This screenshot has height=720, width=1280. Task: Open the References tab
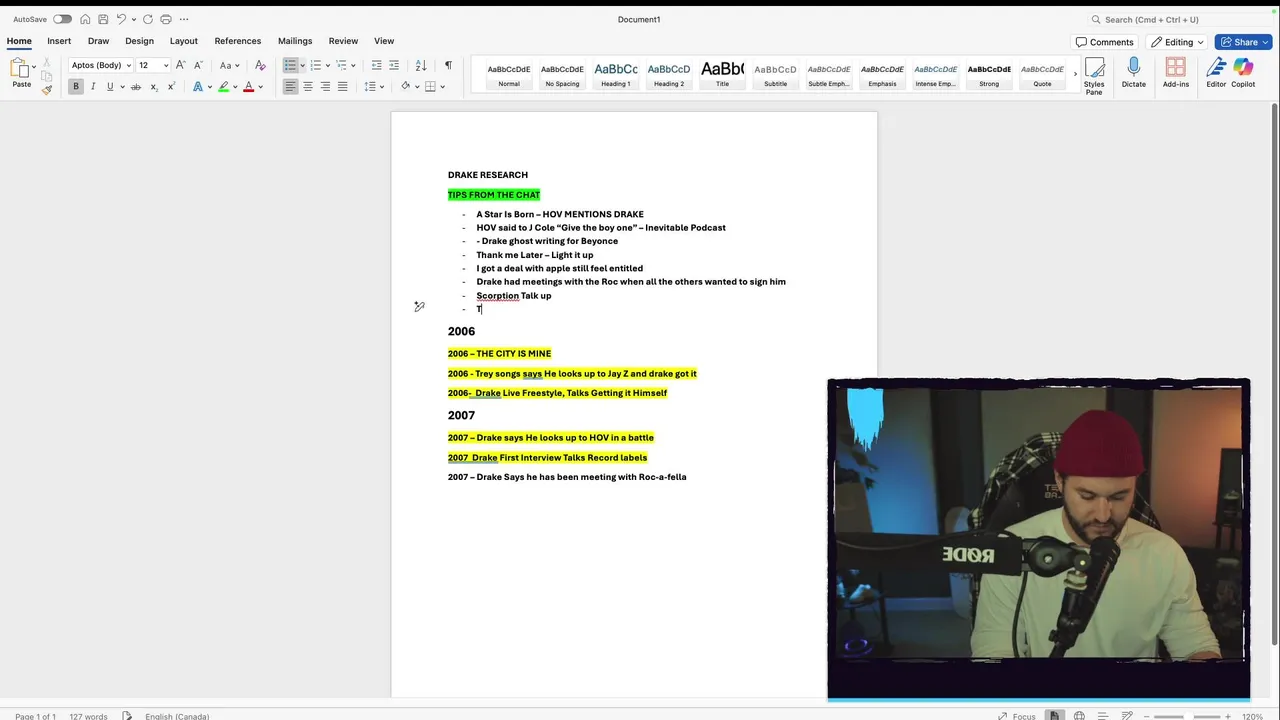pyautogui.click(x=238, y=41)
